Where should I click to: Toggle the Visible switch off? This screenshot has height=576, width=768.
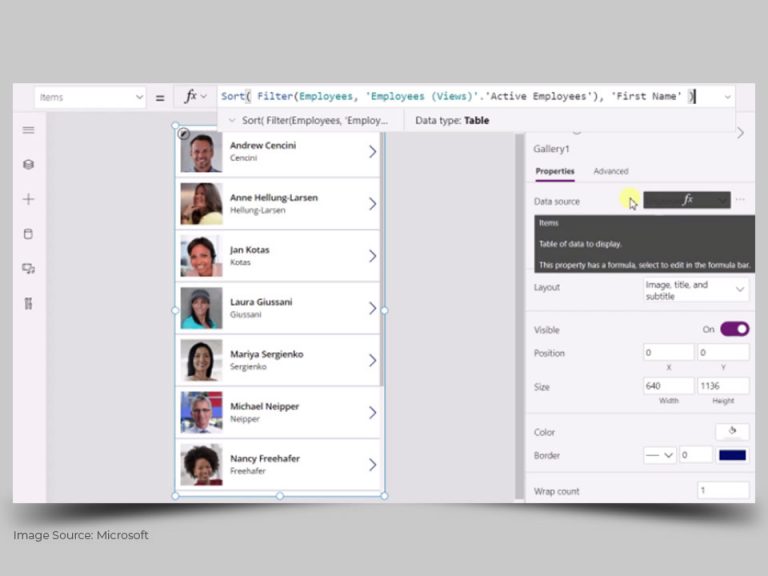(x=734, y=329)
